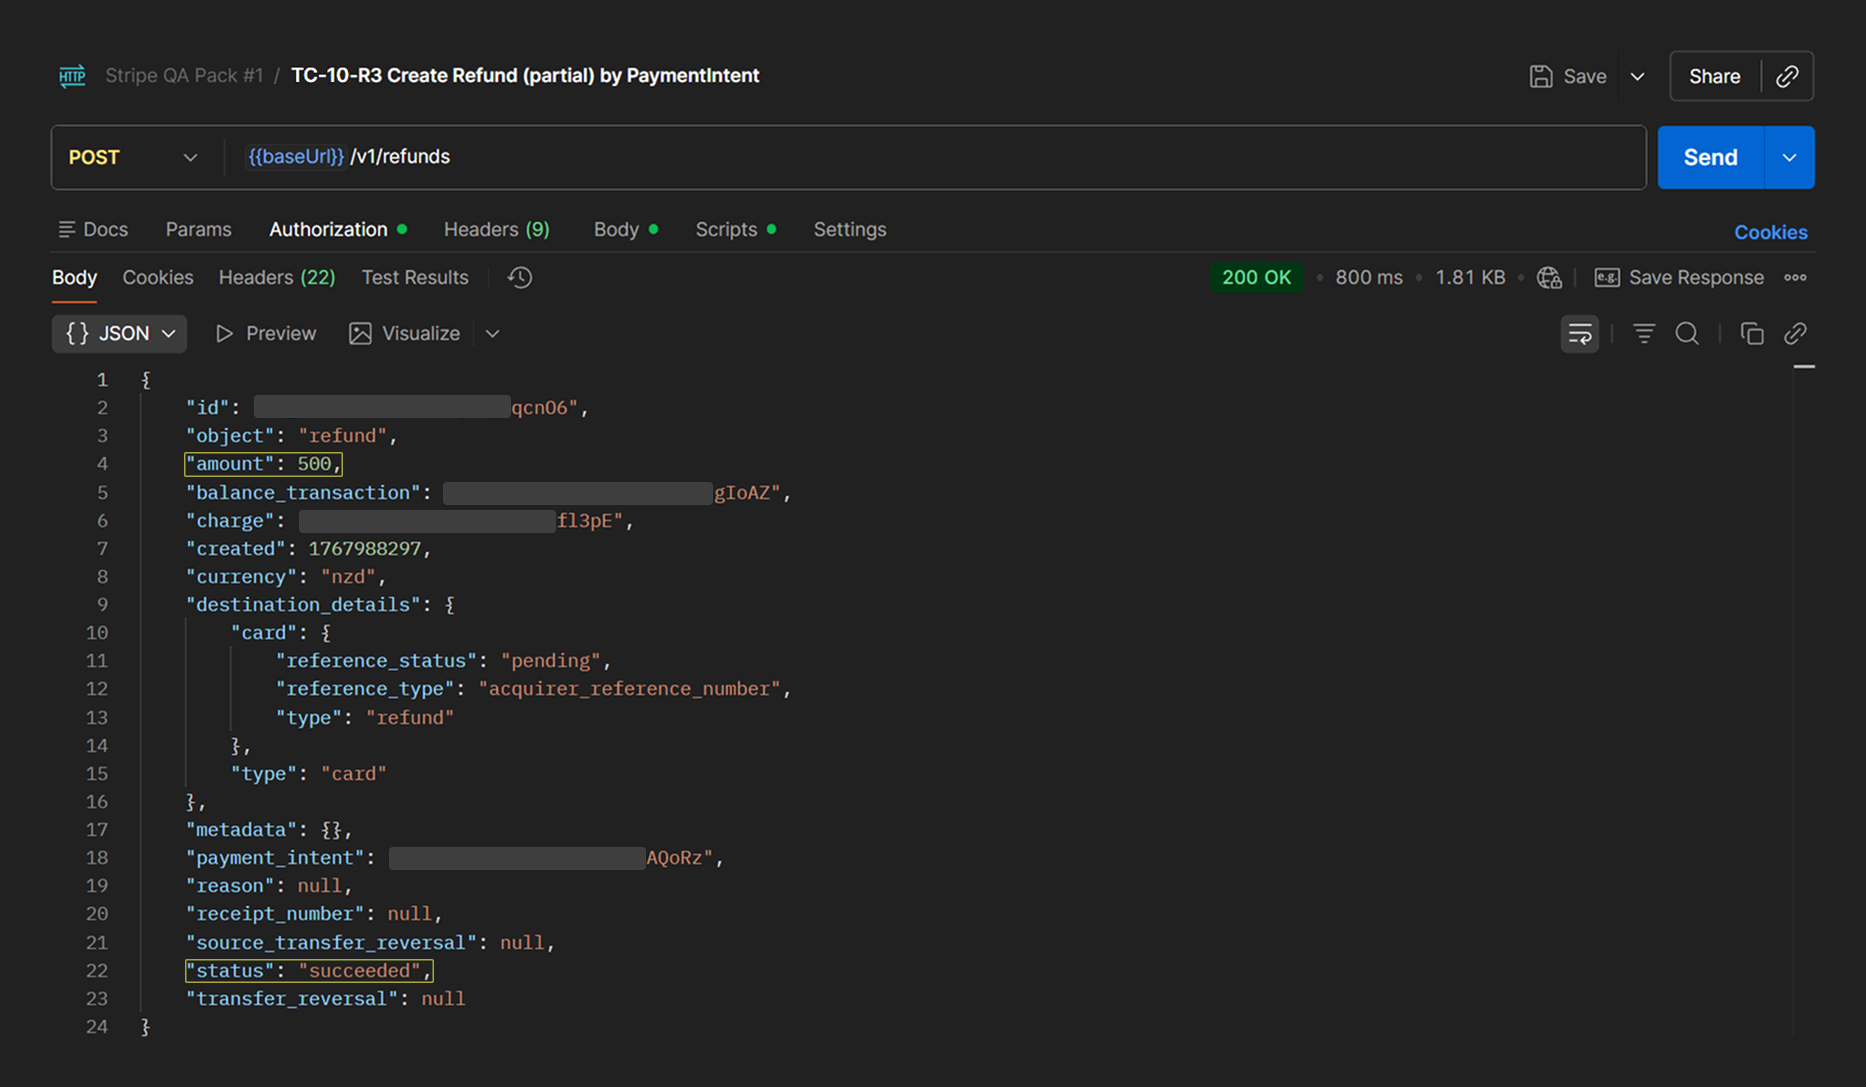The height and width of the screenshot is (1087, 1866).
Task: Click the response scrollbar marker
Action: (1804, 367)
